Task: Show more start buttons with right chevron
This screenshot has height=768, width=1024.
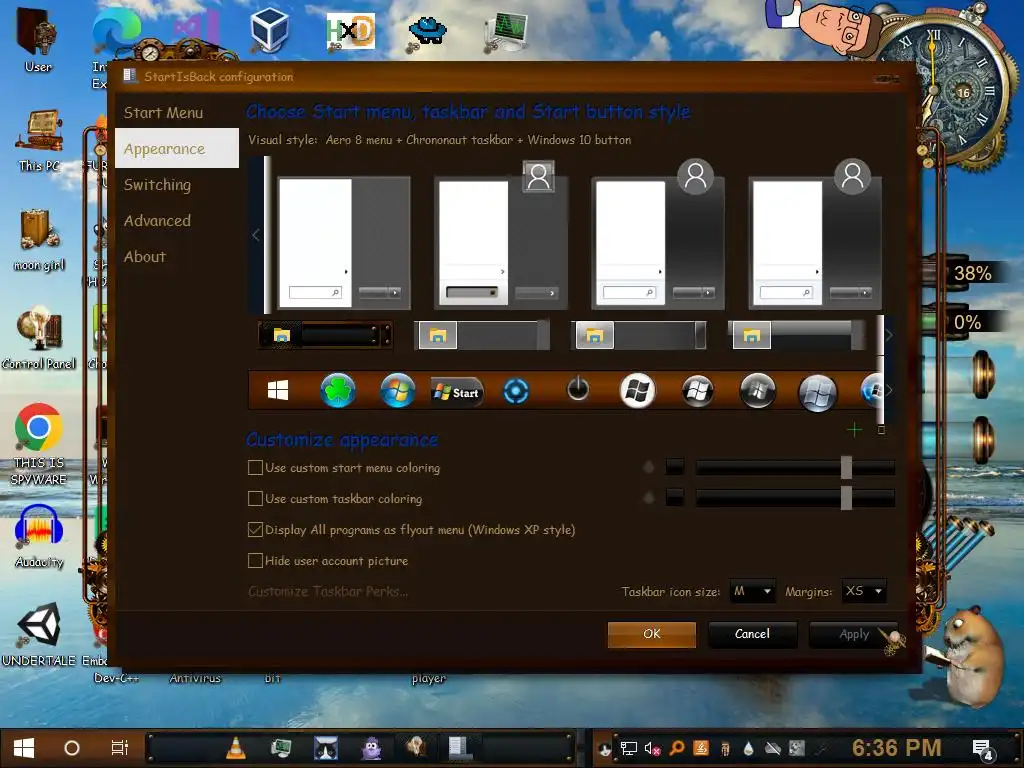Action: tap(889, 391)
